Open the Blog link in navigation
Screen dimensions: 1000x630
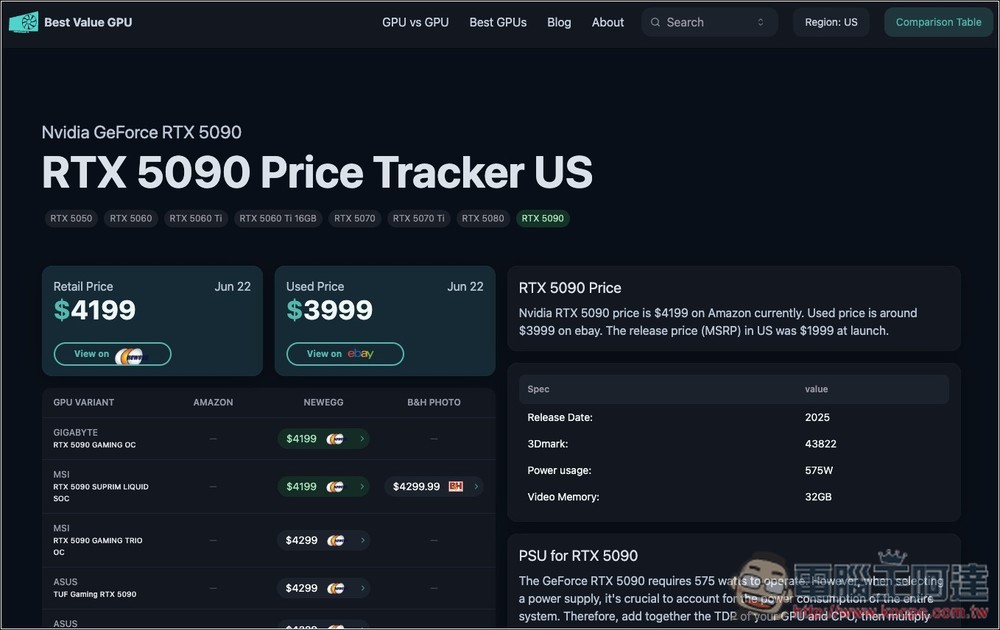[559, 22]
